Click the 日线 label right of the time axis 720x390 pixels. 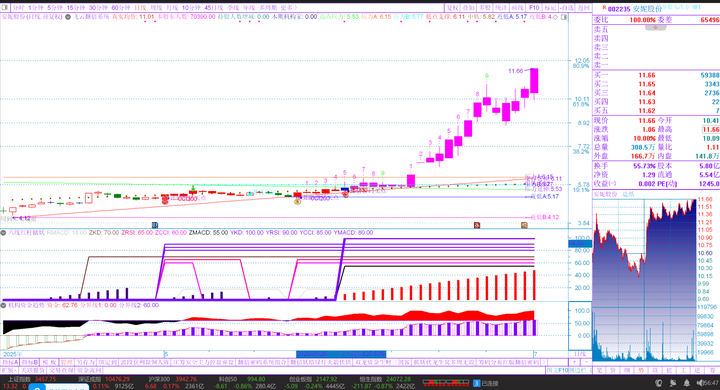pyautogui.click(x=580, y=354)
